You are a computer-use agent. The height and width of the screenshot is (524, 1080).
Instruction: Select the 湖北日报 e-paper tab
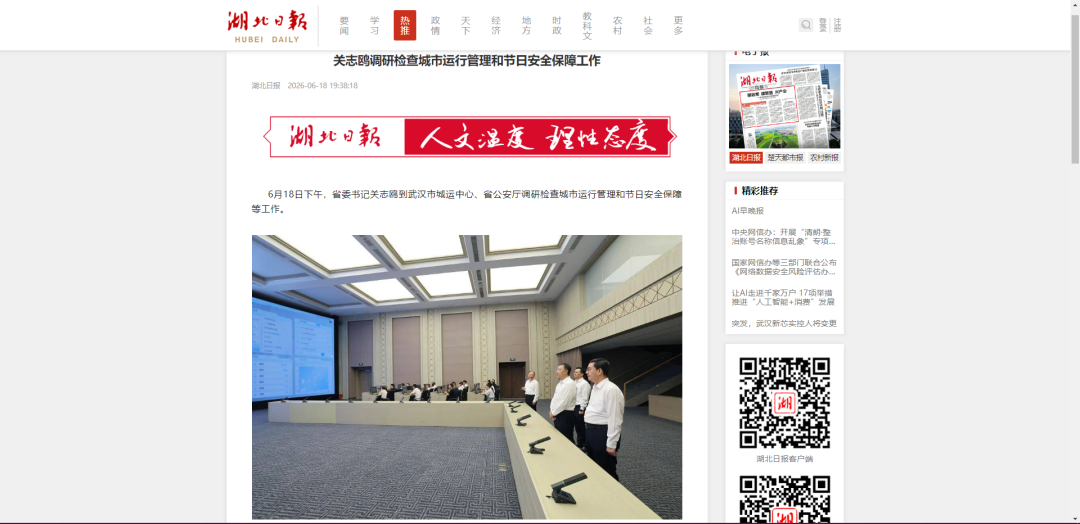pos(746,158)
